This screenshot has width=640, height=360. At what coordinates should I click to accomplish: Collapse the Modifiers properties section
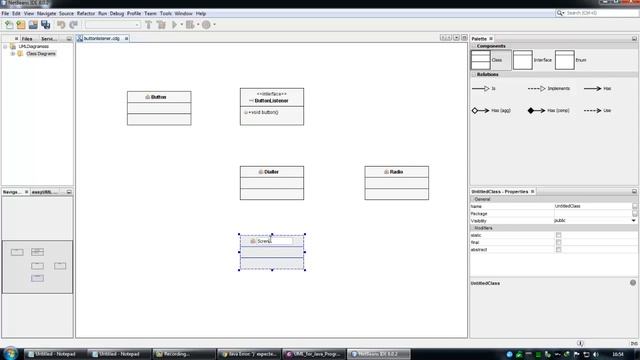coord(473,228)
